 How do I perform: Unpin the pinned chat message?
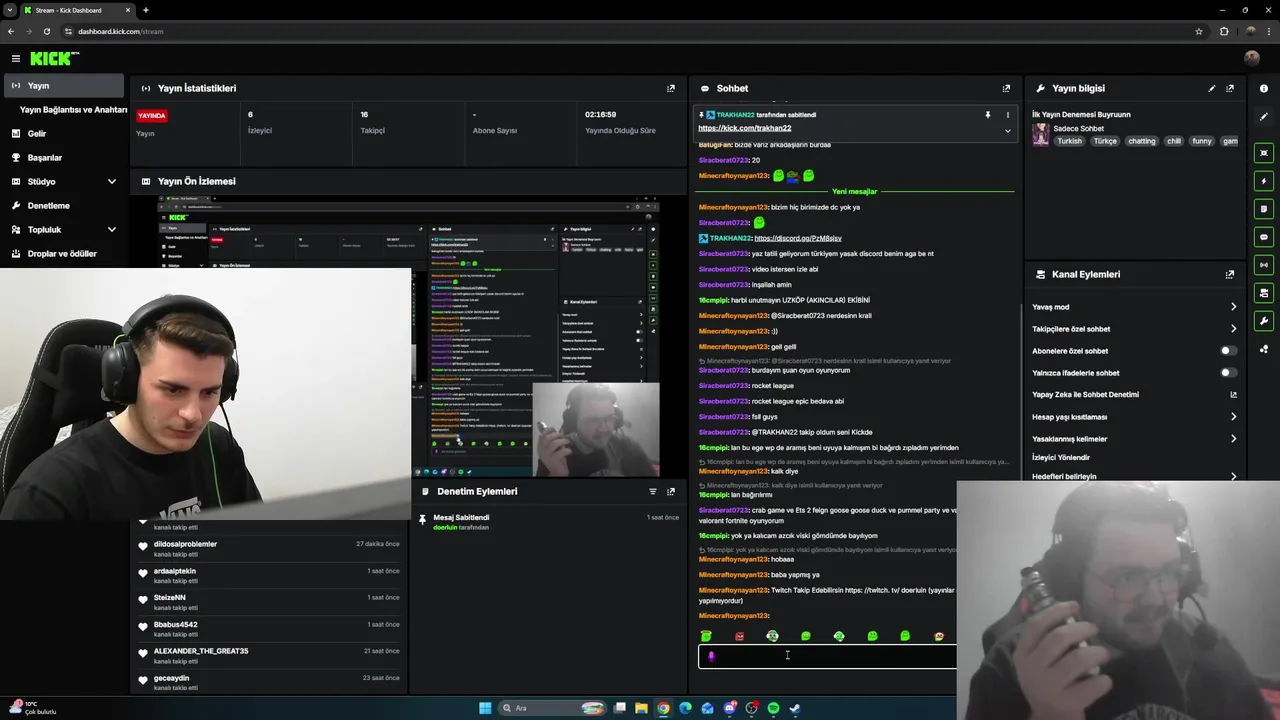point(988,115)
